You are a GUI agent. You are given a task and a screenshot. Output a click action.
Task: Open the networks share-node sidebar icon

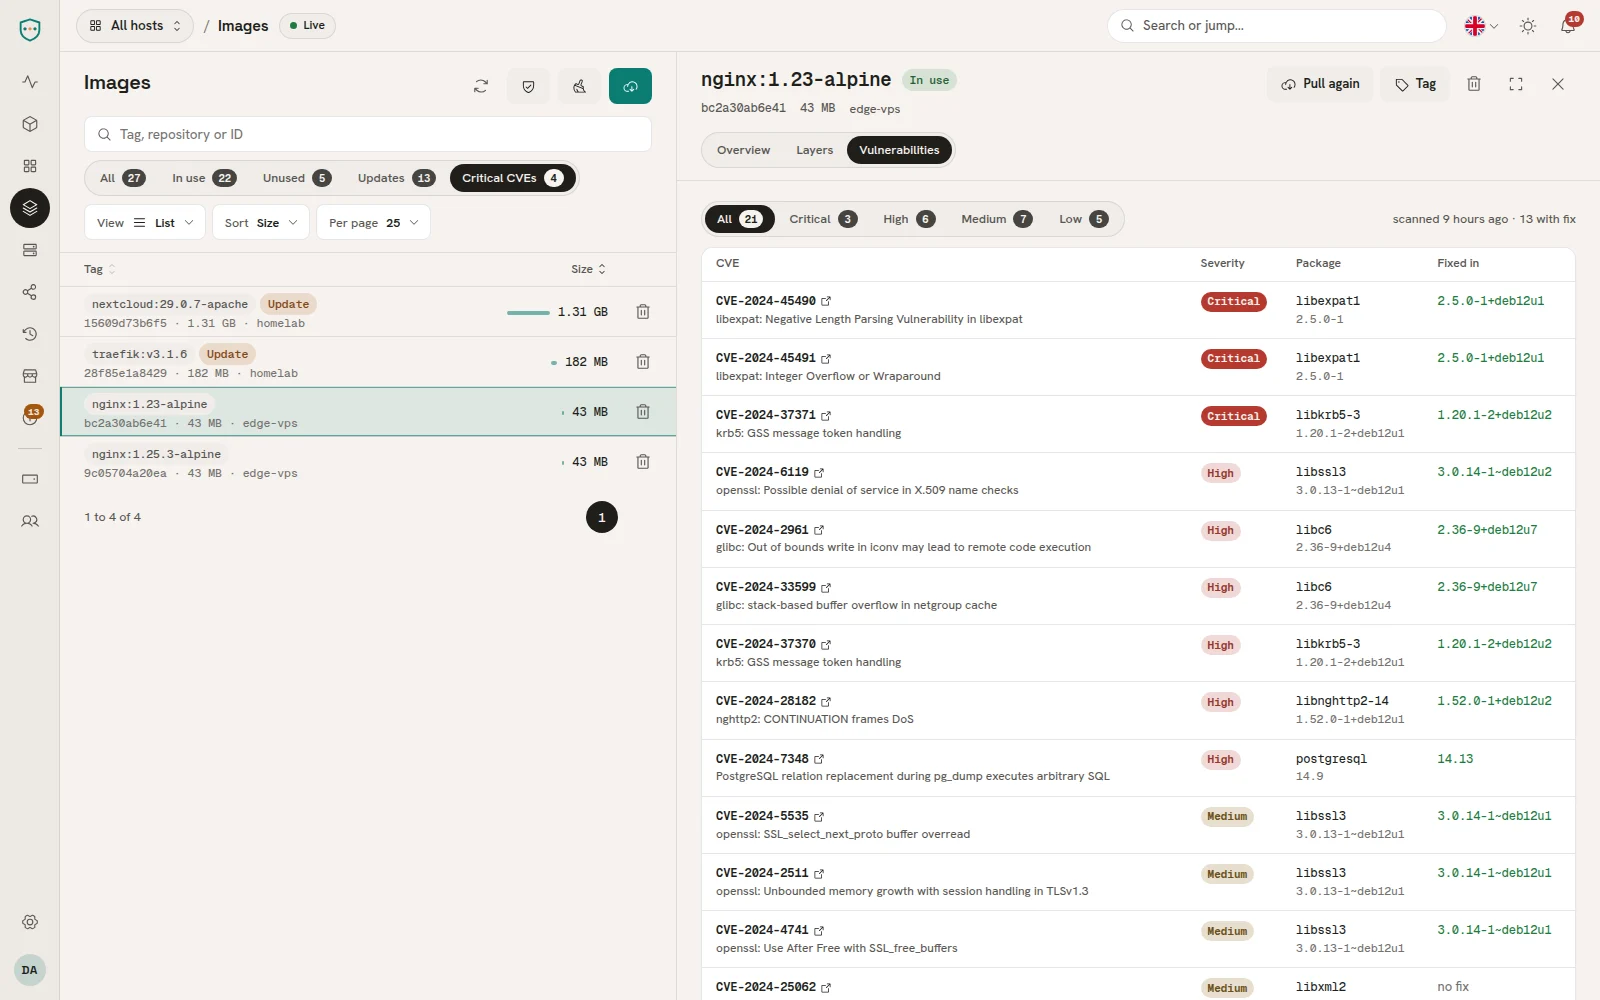coord(30,292)
